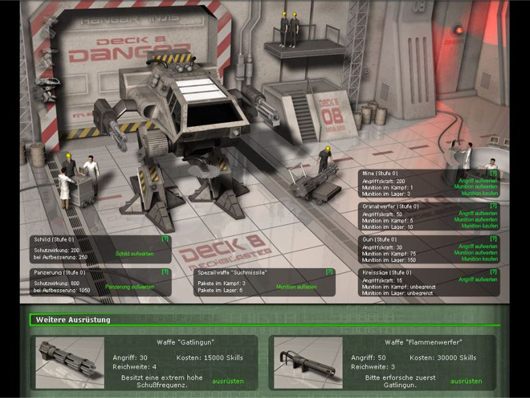
Task: Click Panzerung aufwerten link
Action: (129, 287)
